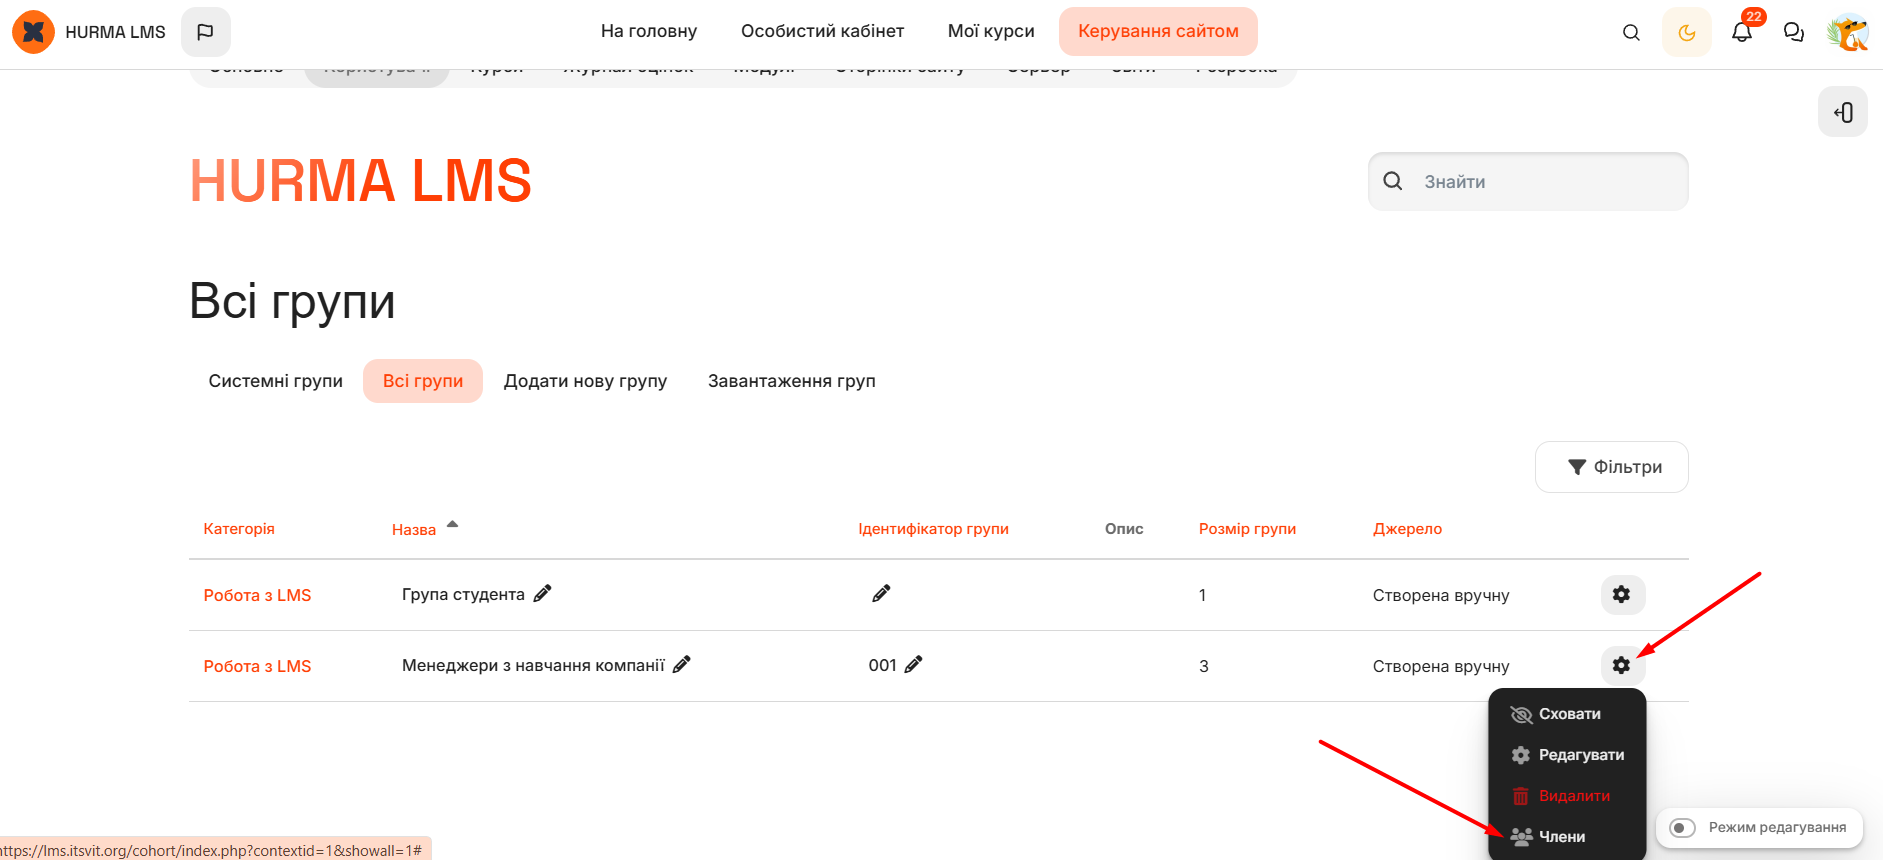Open the side drawer toggle icon
1883x860 pixels.
(1843, 112)
